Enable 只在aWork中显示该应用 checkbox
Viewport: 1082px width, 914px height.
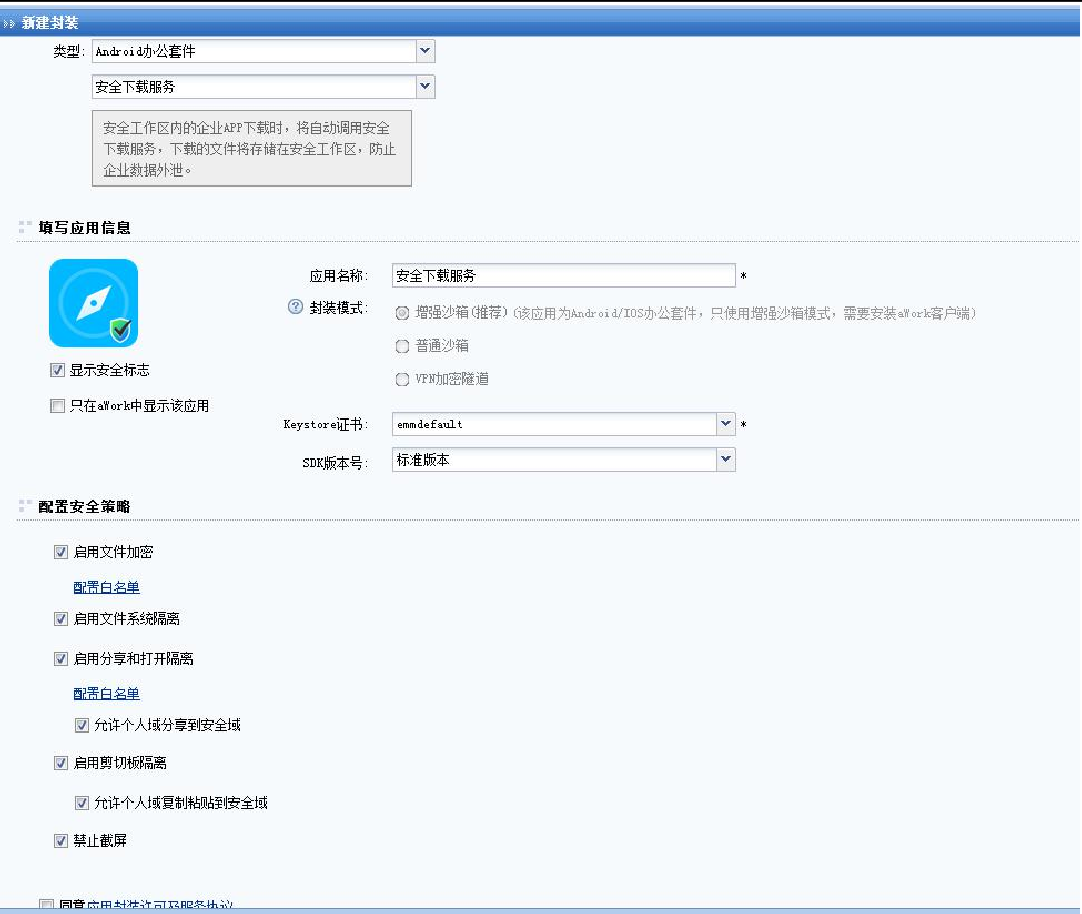tap(57, 406)
